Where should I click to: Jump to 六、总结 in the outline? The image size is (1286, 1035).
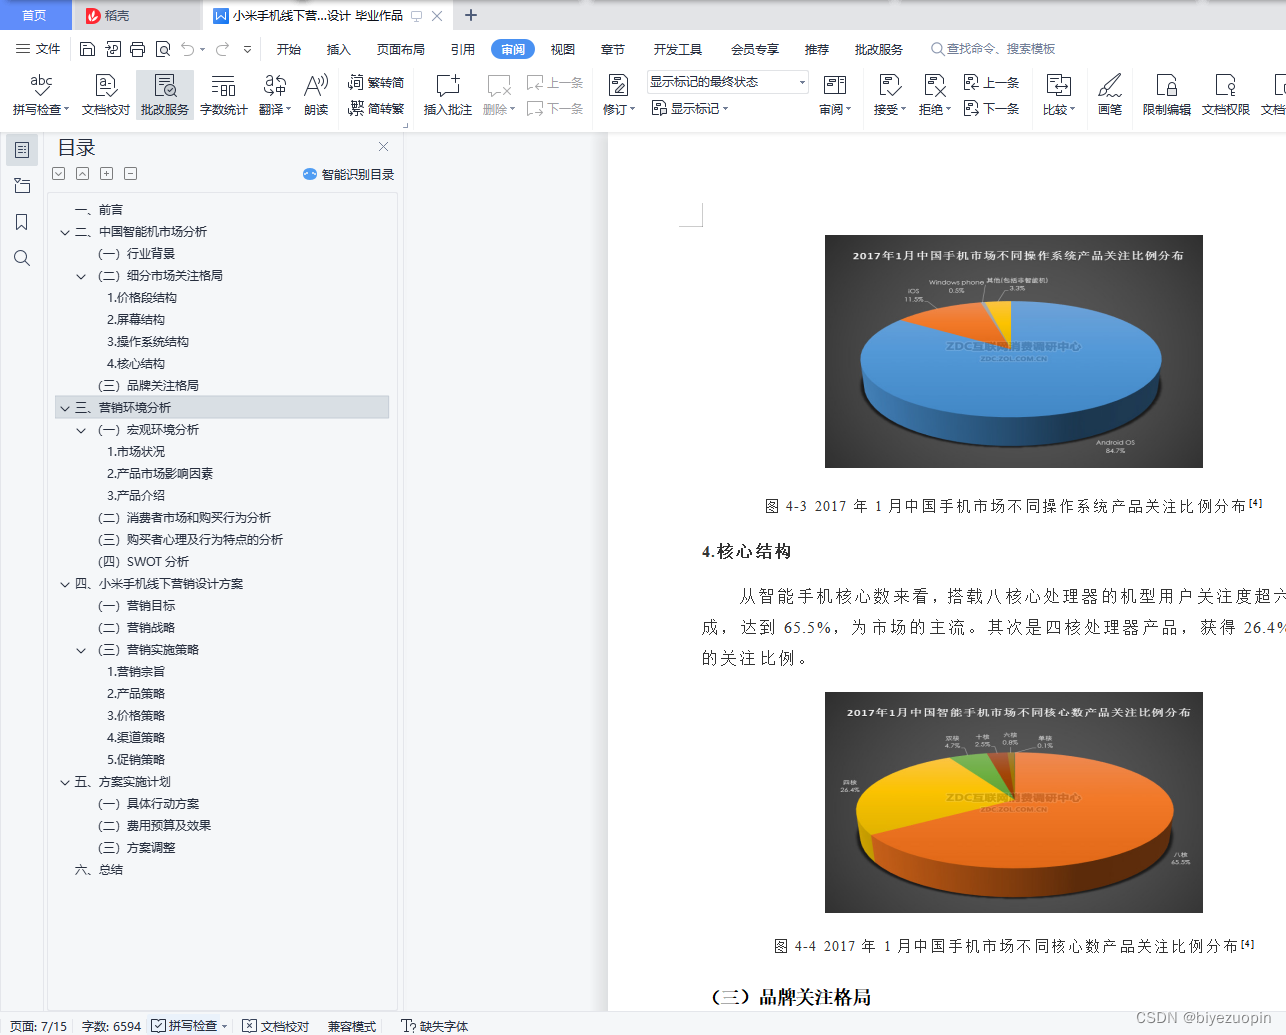click(99, 870)
